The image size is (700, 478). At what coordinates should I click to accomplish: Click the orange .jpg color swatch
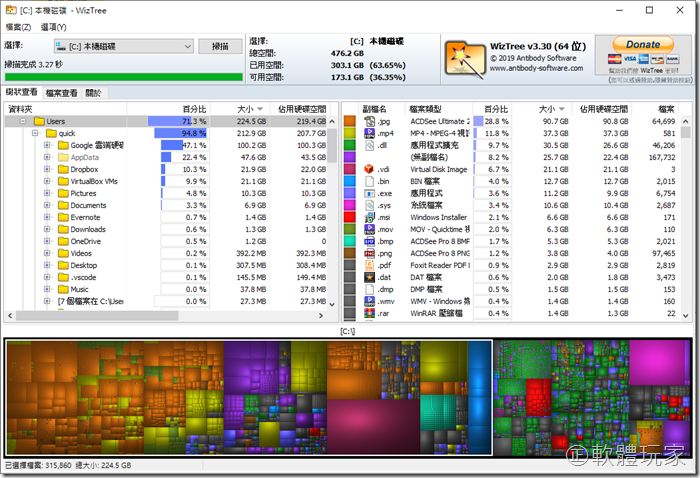350,121
